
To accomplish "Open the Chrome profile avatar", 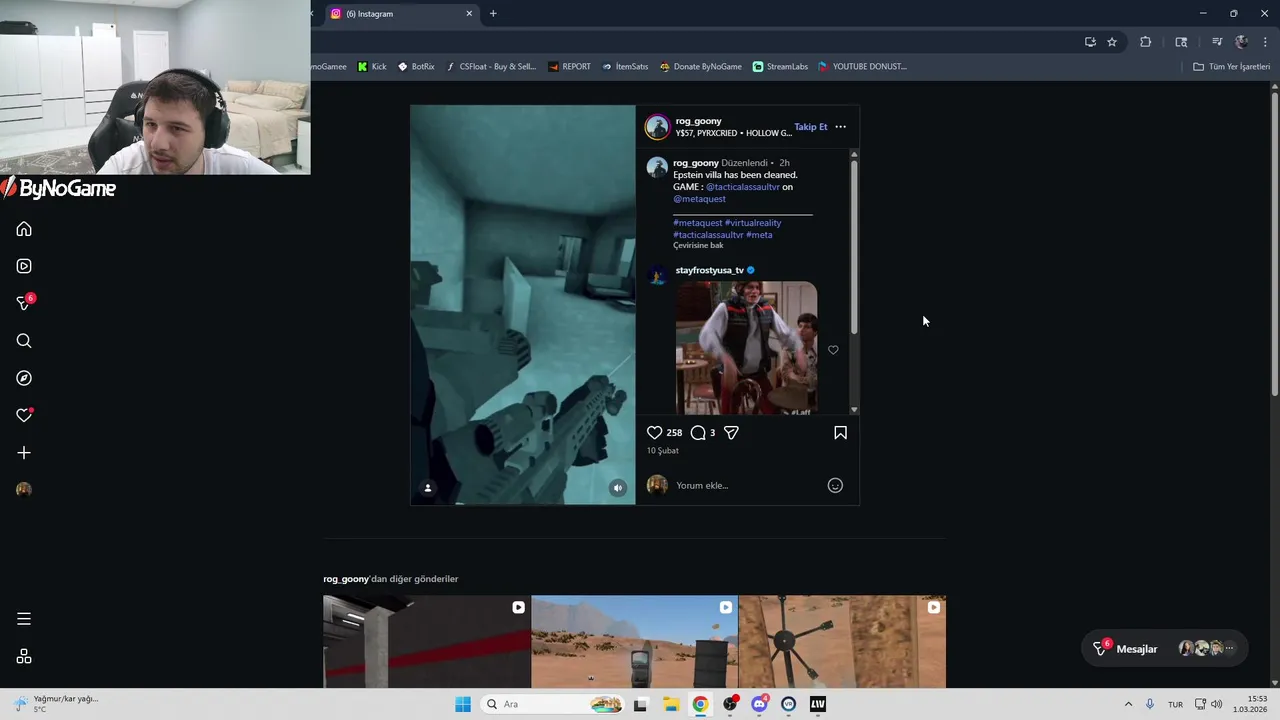I will [x=1242, y=42].
